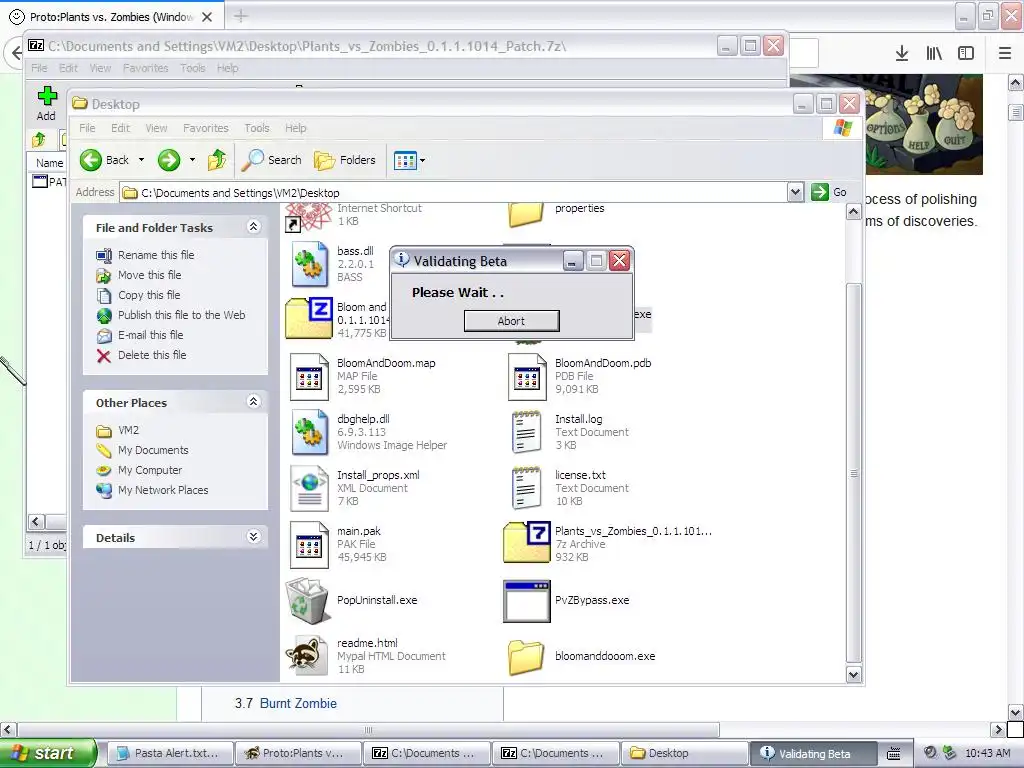1024x768 pixels.
Task: Click Publish this file to the Web
Action: tap(182, 315)
